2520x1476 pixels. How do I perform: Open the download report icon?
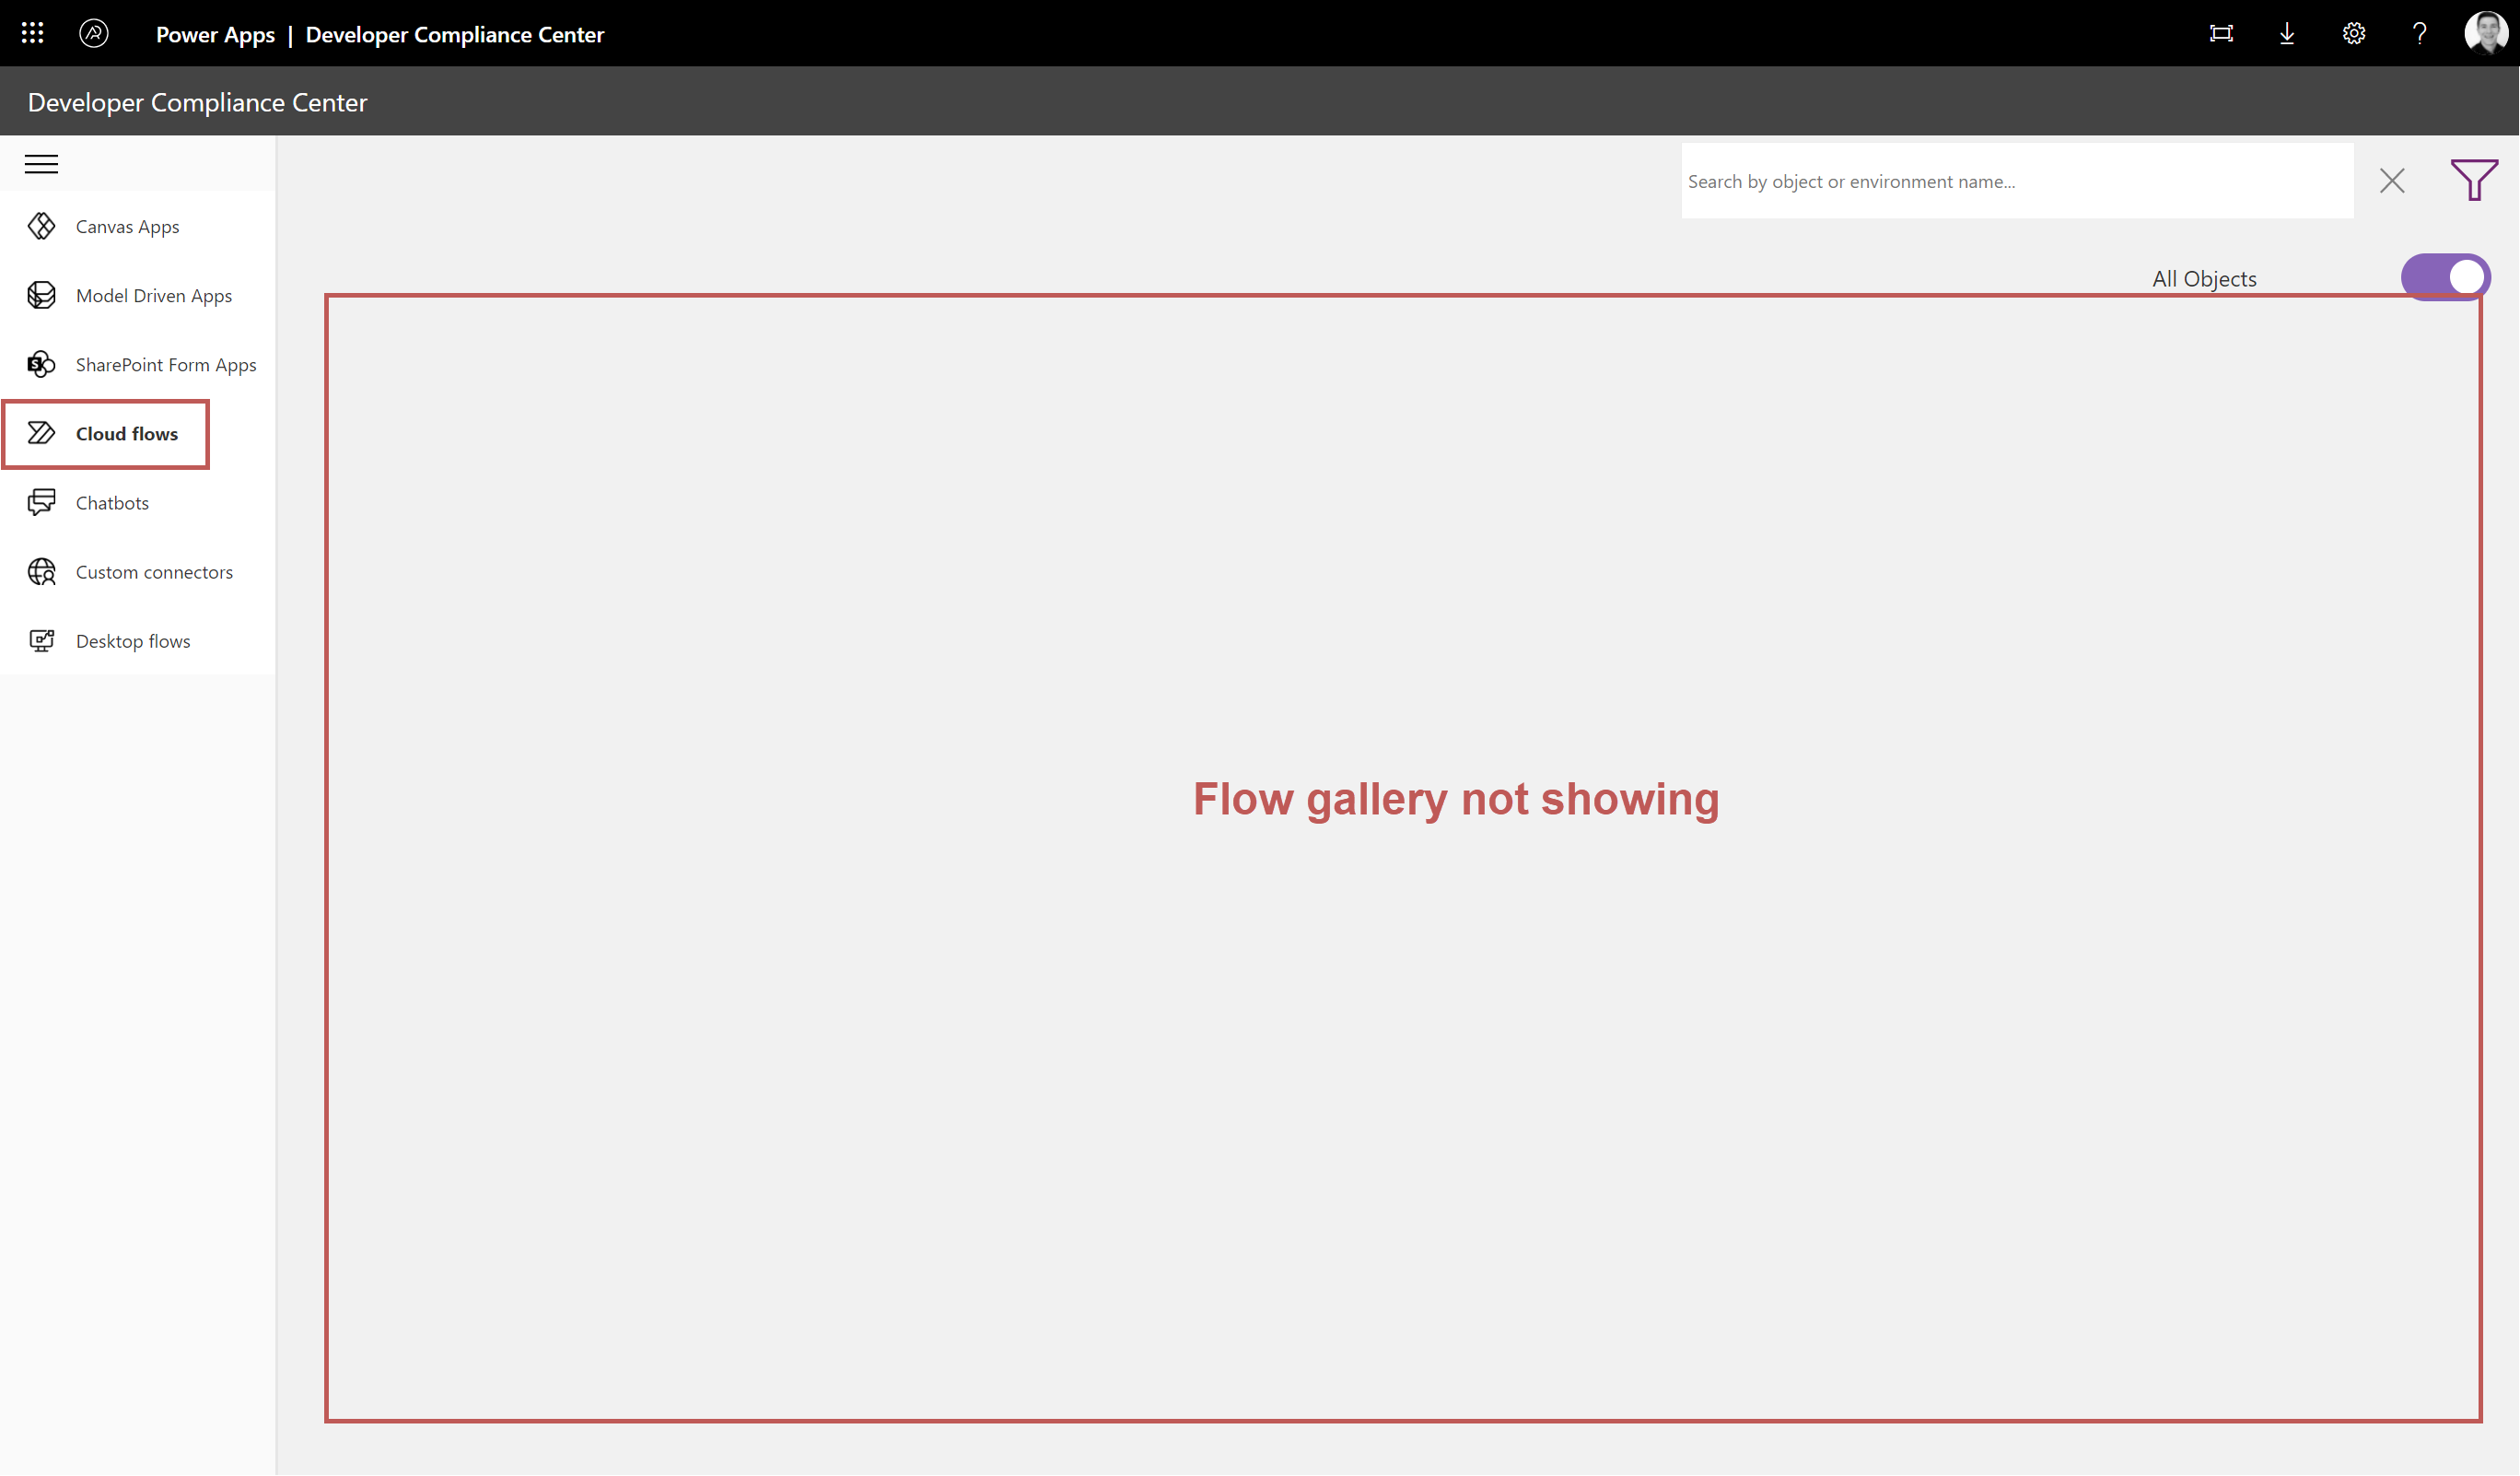coord(2287,33)
